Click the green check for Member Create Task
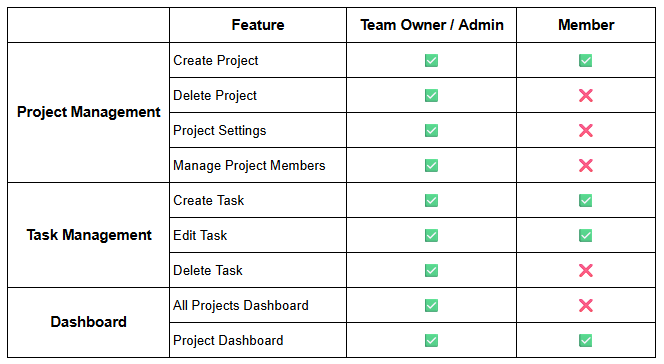This screenshot has height=364, width=664. (585, 200)
